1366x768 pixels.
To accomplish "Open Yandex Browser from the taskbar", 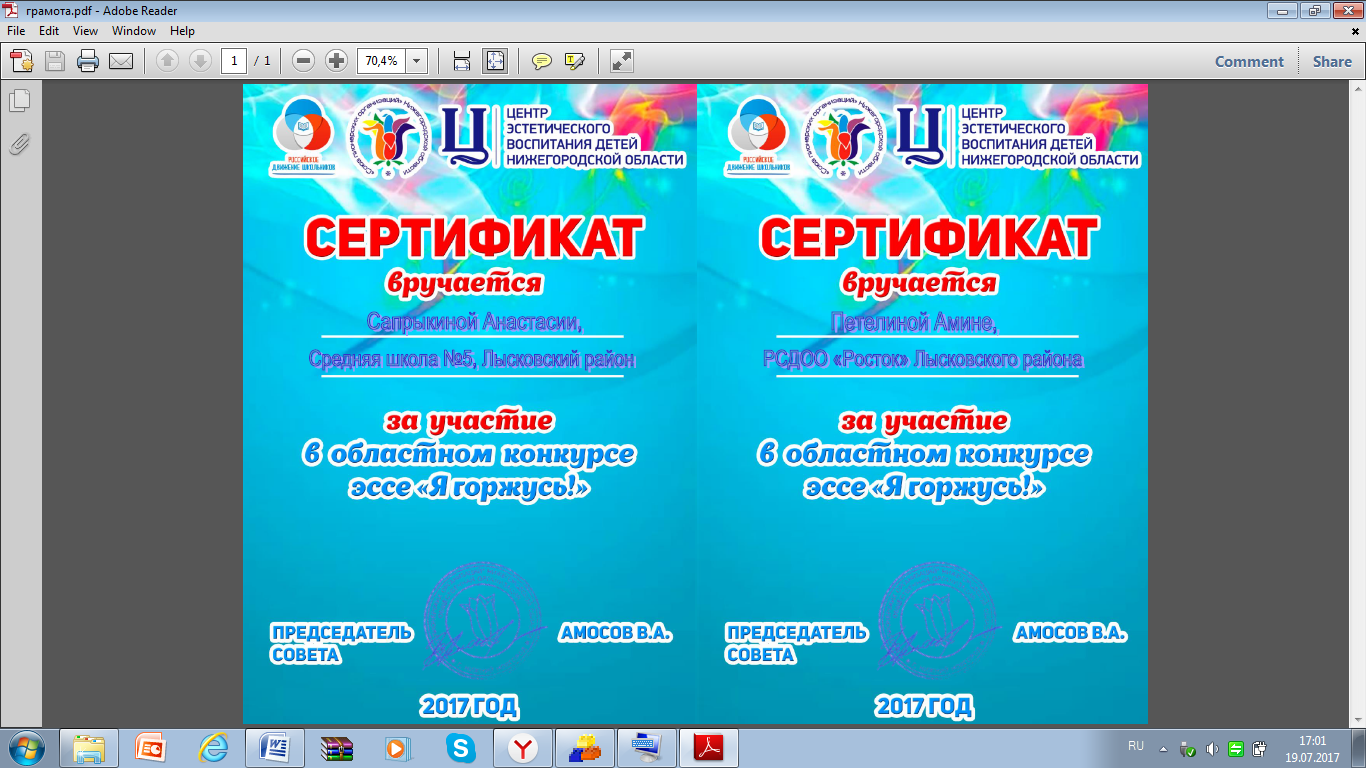I will [523, 747].
